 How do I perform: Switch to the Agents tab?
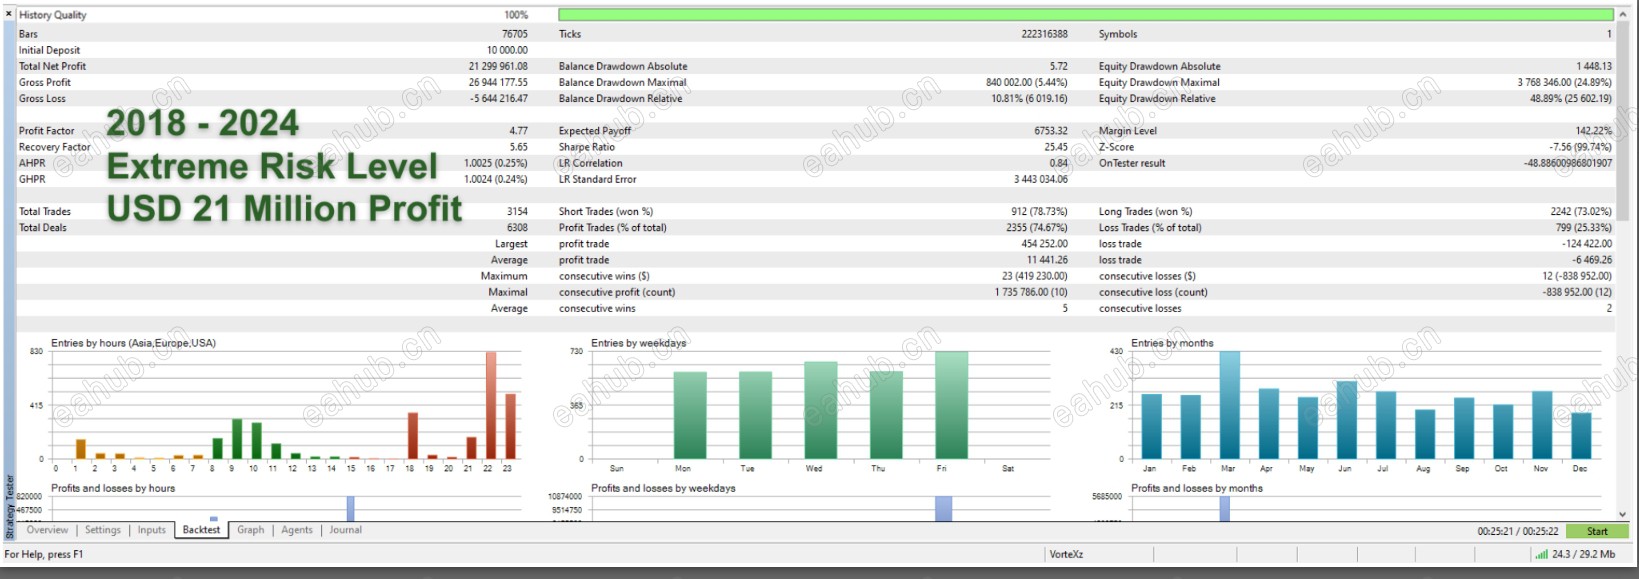pyautogui.click(x=297, y=530)
